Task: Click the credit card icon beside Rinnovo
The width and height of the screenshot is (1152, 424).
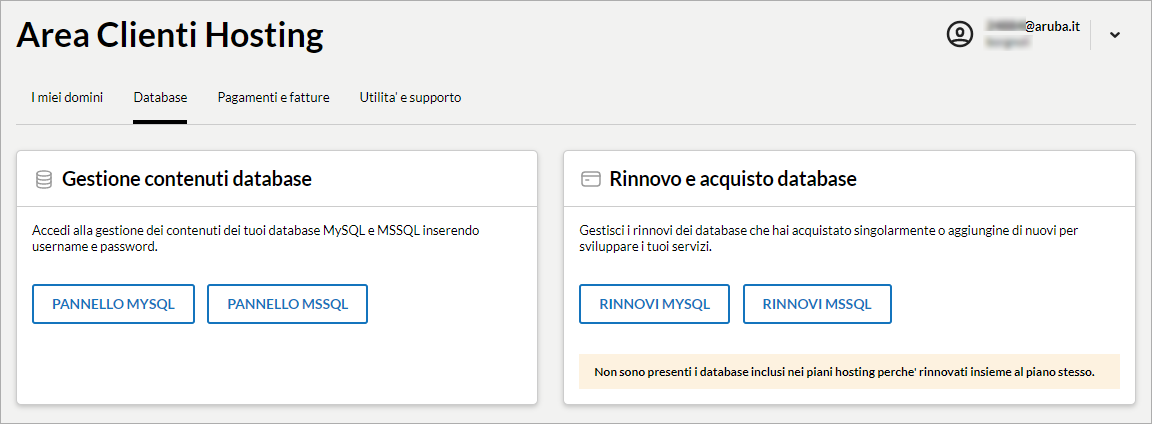Action: tap(591, 179)
